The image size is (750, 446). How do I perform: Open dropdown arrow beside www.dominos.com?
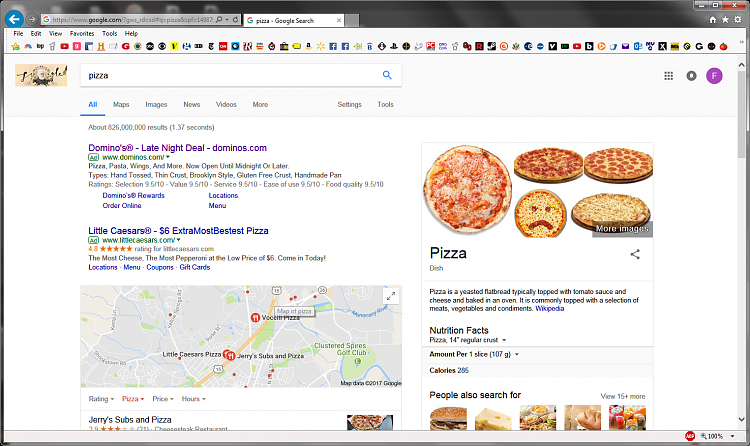tap(168, 157)
